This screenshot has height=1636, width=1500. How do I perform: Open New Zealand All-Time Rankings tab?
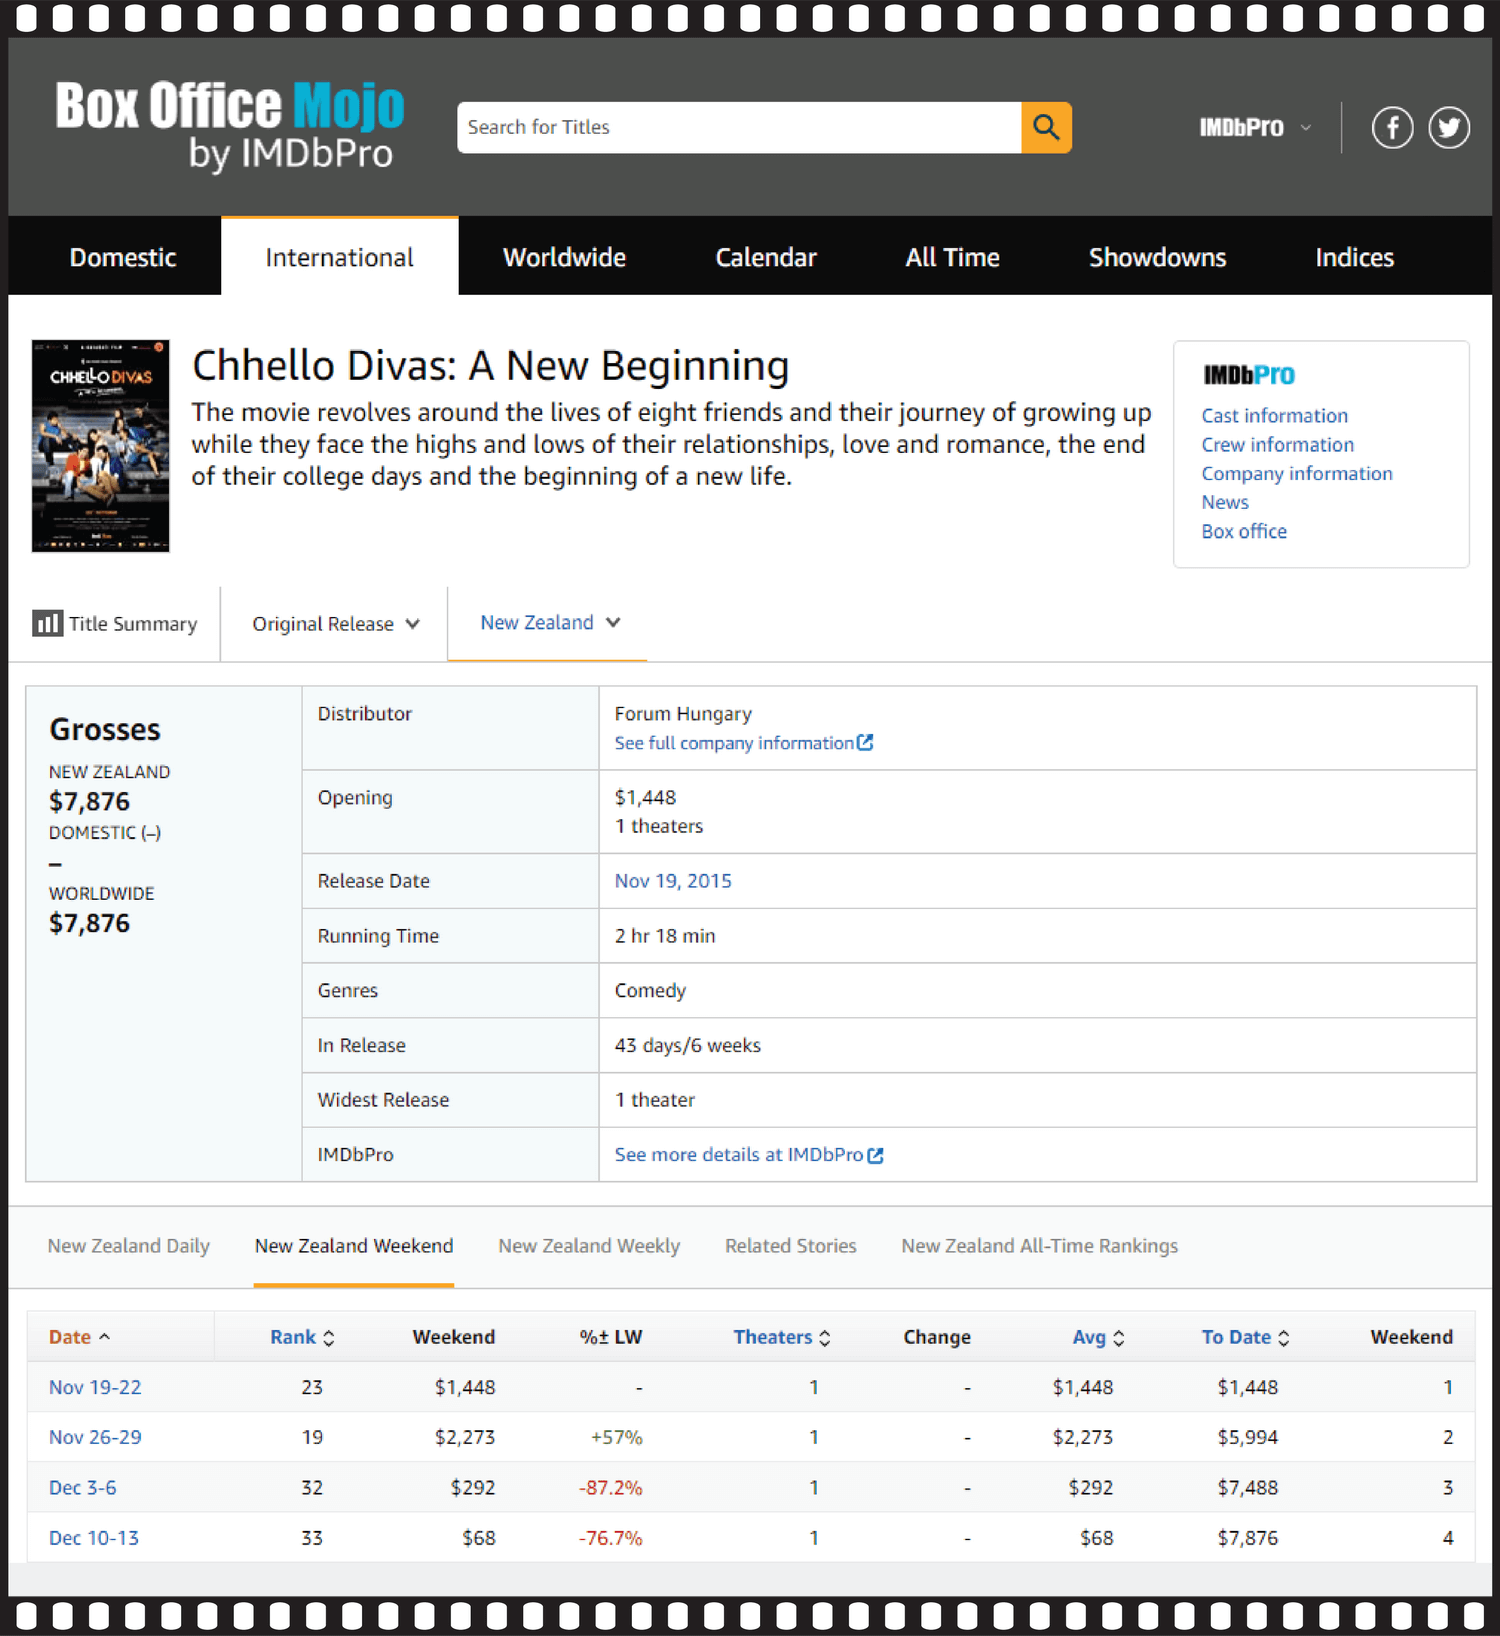point(1040,1246)
